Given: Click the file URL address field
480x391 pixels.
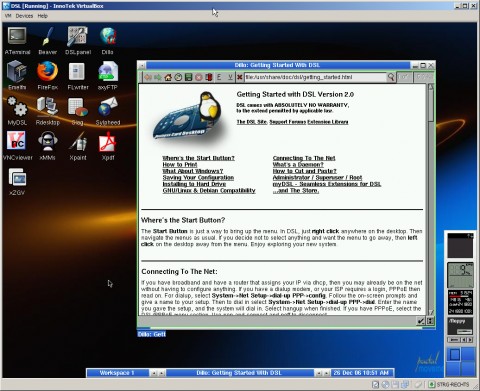Looking at the screenshot, I should click(x=315, y=77).
